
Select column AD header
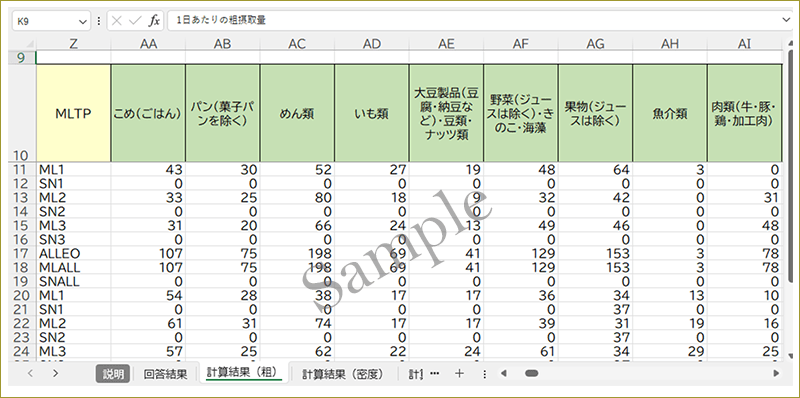click(371, 44)
